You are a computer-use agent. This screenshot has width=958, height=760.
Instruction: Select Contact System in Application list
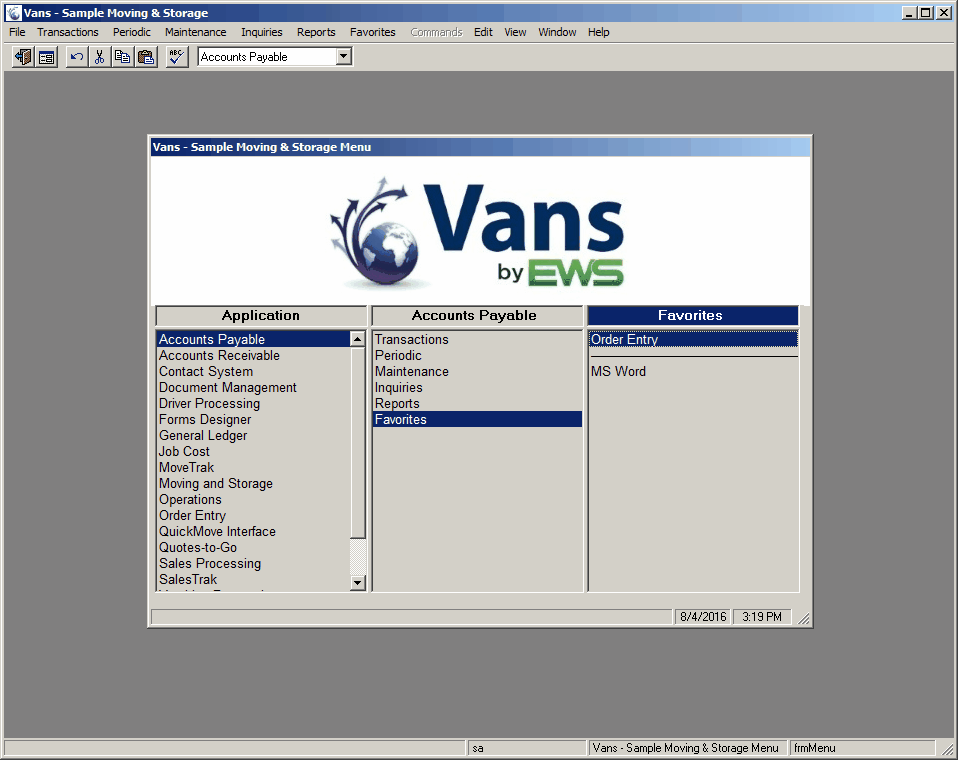pos(254,371)
